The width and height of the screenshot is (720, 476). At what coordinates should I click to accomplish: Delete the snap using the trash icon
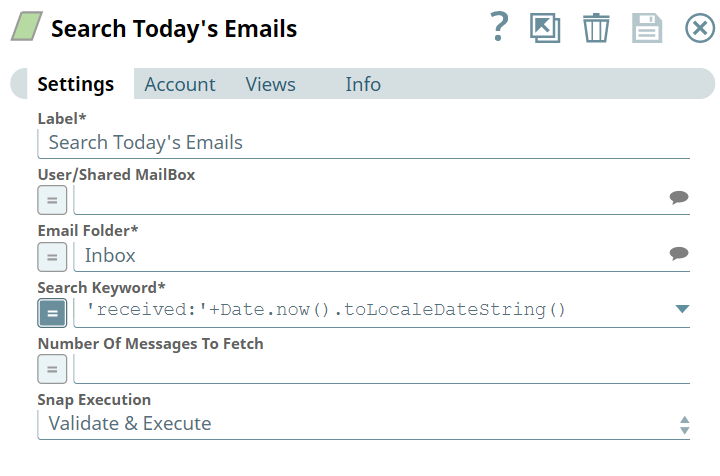(x=596, y=28)
